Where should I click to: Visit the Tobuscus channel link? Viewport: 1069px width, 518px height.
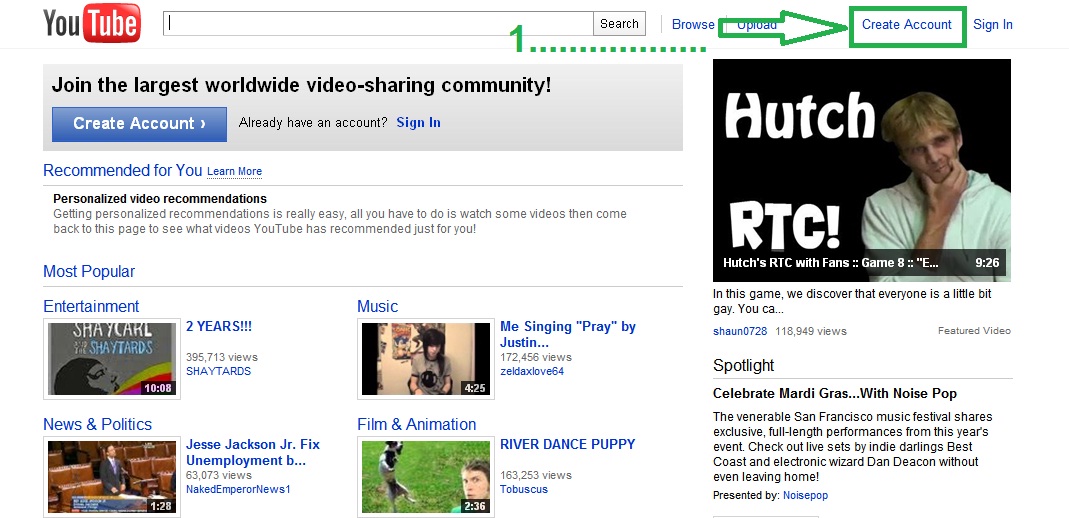524,489
